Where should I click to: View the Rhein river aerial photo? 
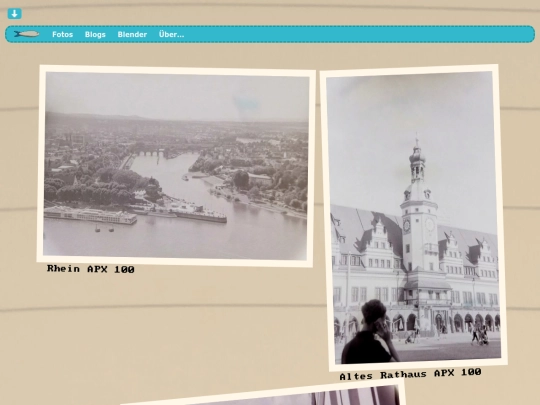click(176, 166)
